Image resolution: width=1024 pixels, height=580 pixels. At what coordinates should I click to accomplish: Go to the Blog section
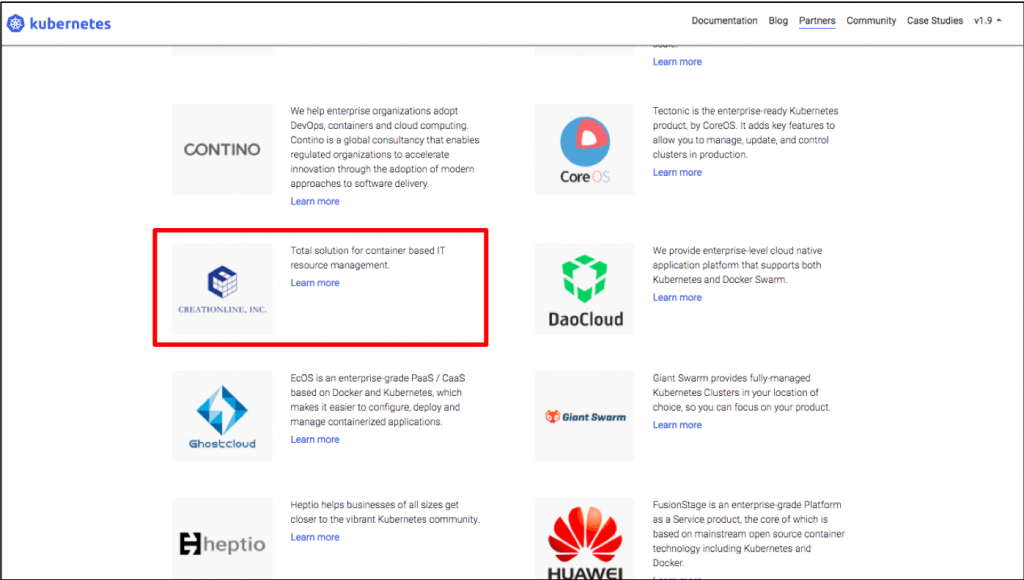[x=778, y=21]
